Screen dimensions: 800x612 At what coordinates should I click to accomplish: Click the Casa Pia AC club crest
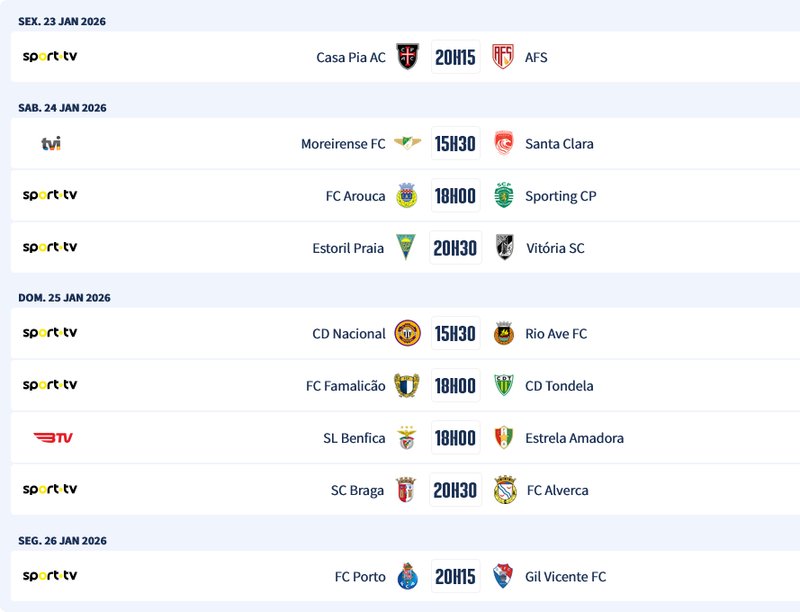coord(407,57)
